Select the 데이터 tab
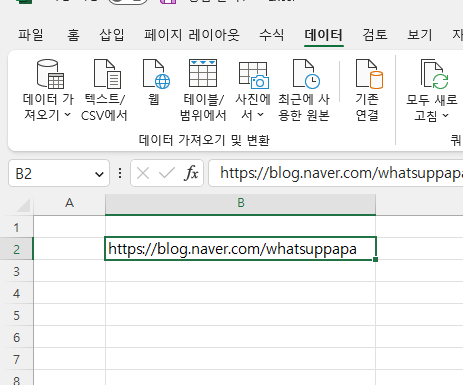 (x=323, y=35)
